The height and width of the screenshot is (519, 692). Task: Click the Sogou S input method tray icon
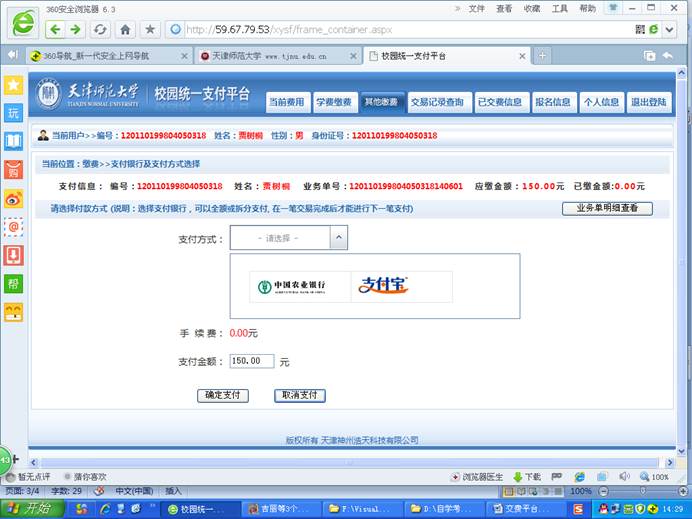[578, 509]
